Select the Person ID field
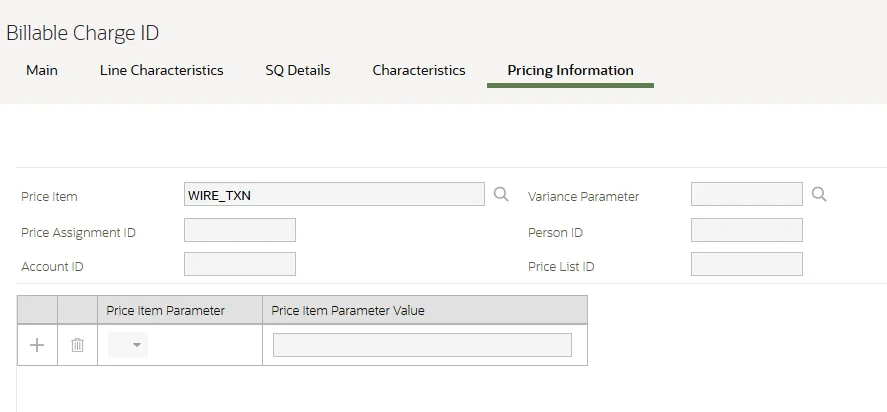The image size is (887, 412). [746, 231]
